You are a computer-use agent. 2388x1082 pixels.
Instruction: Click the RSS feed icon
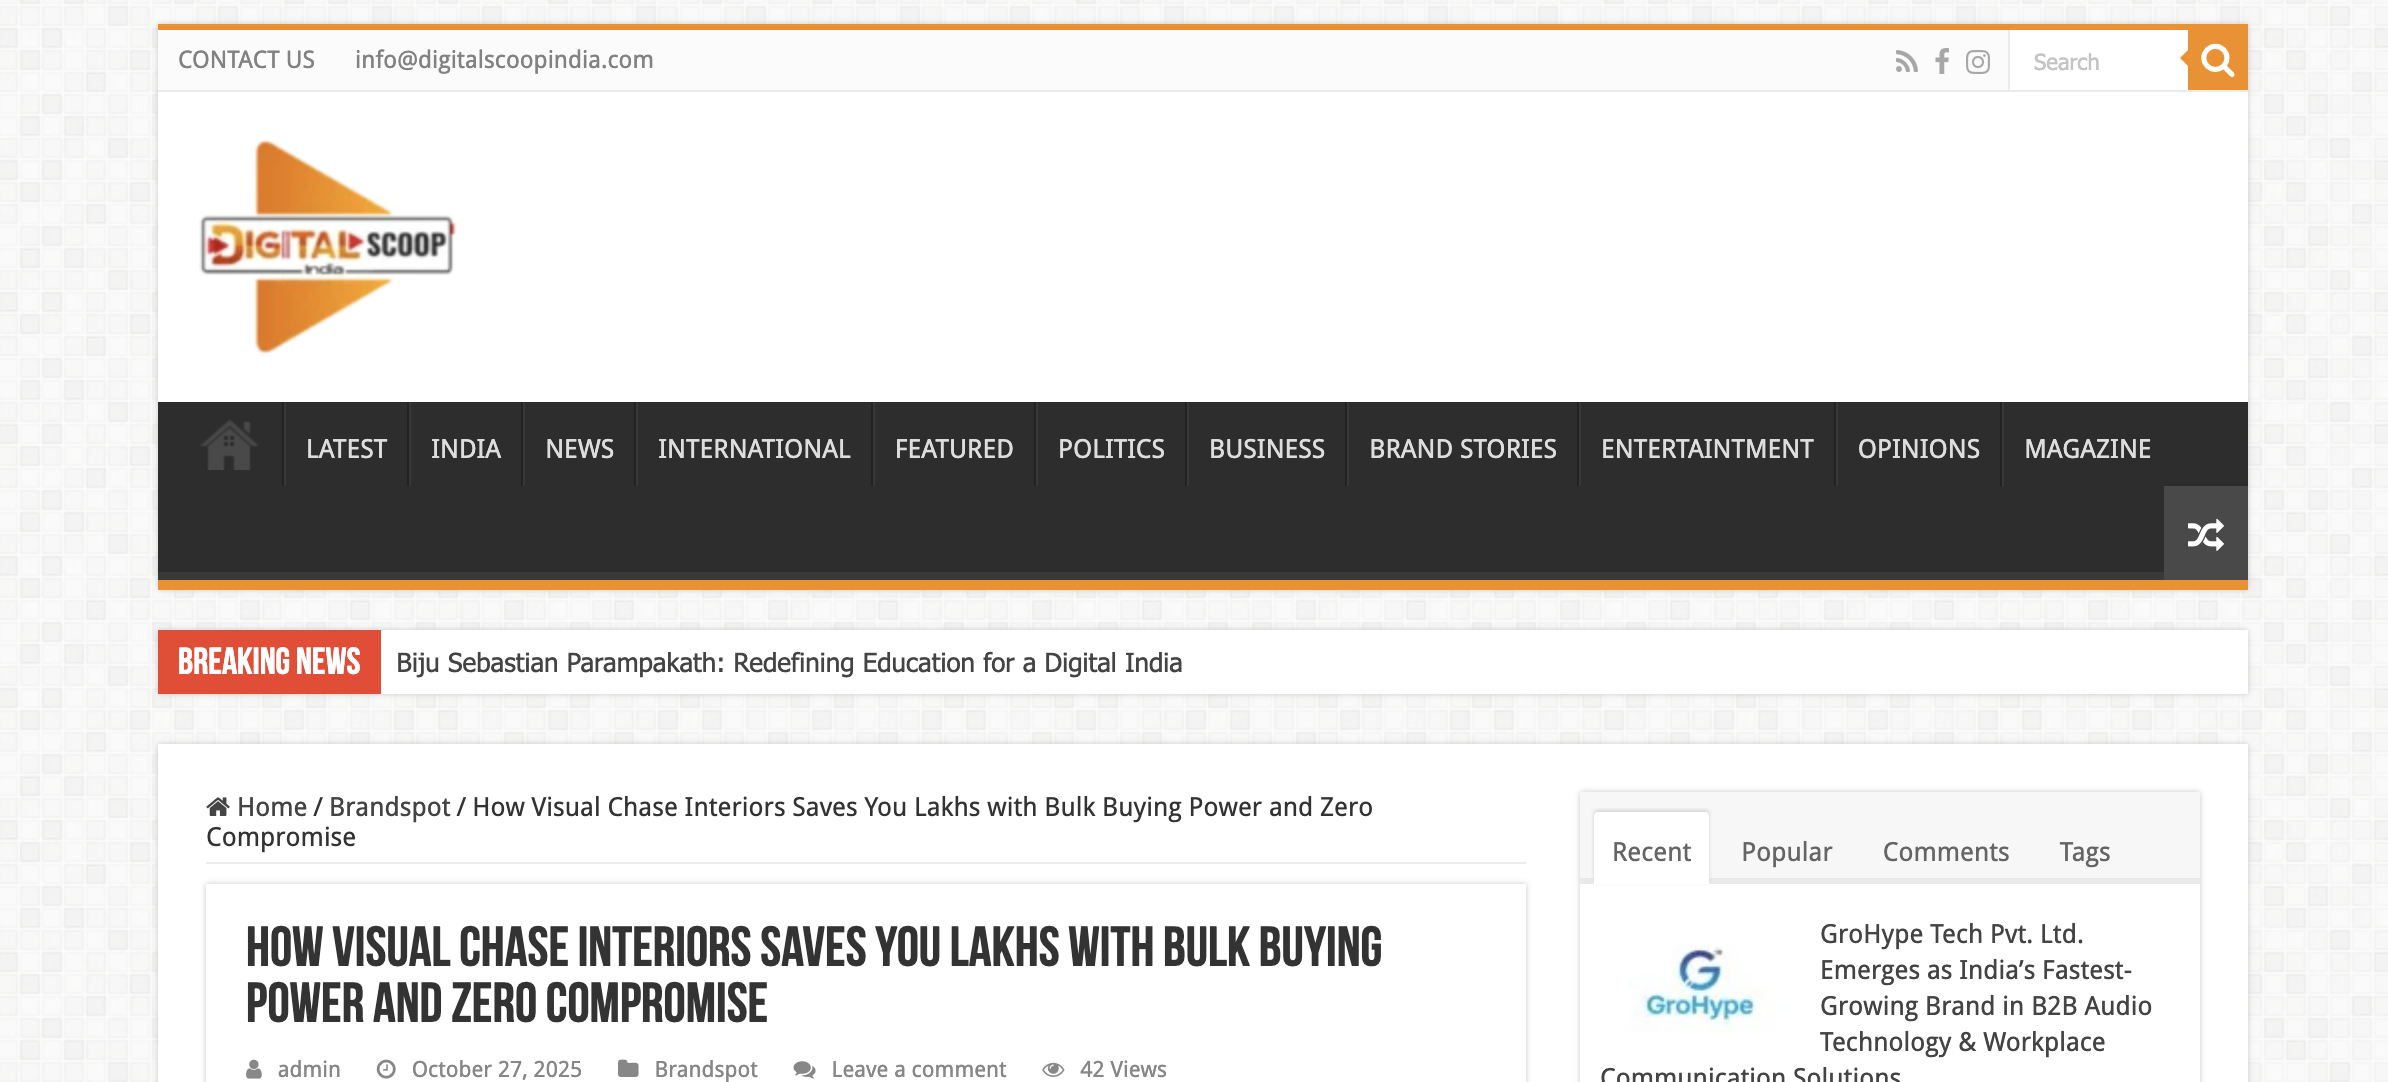1906,62
